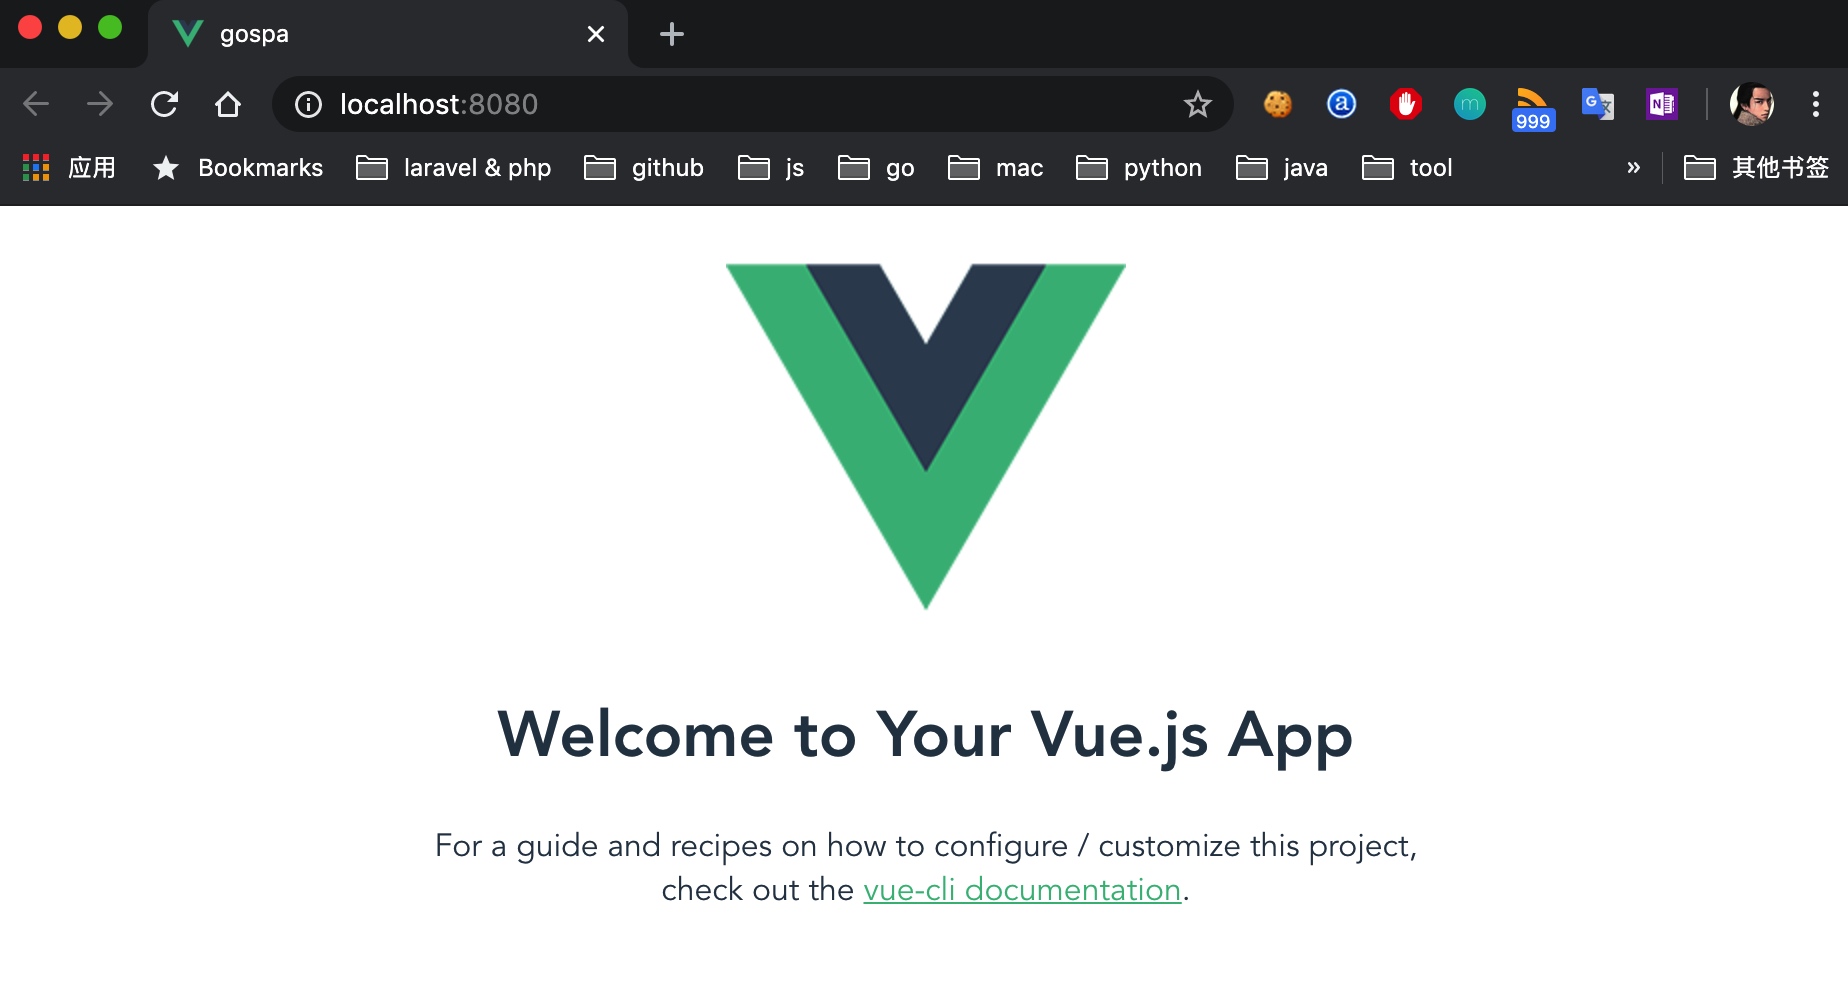Open the Bookmarks star folder
1848x984 pixels.
(238, 168)
